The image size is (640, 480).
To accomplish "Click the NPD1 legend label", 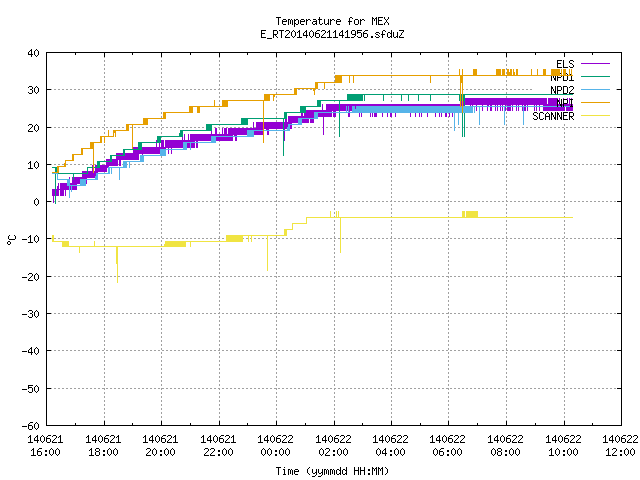I will [x=562, y=78].
